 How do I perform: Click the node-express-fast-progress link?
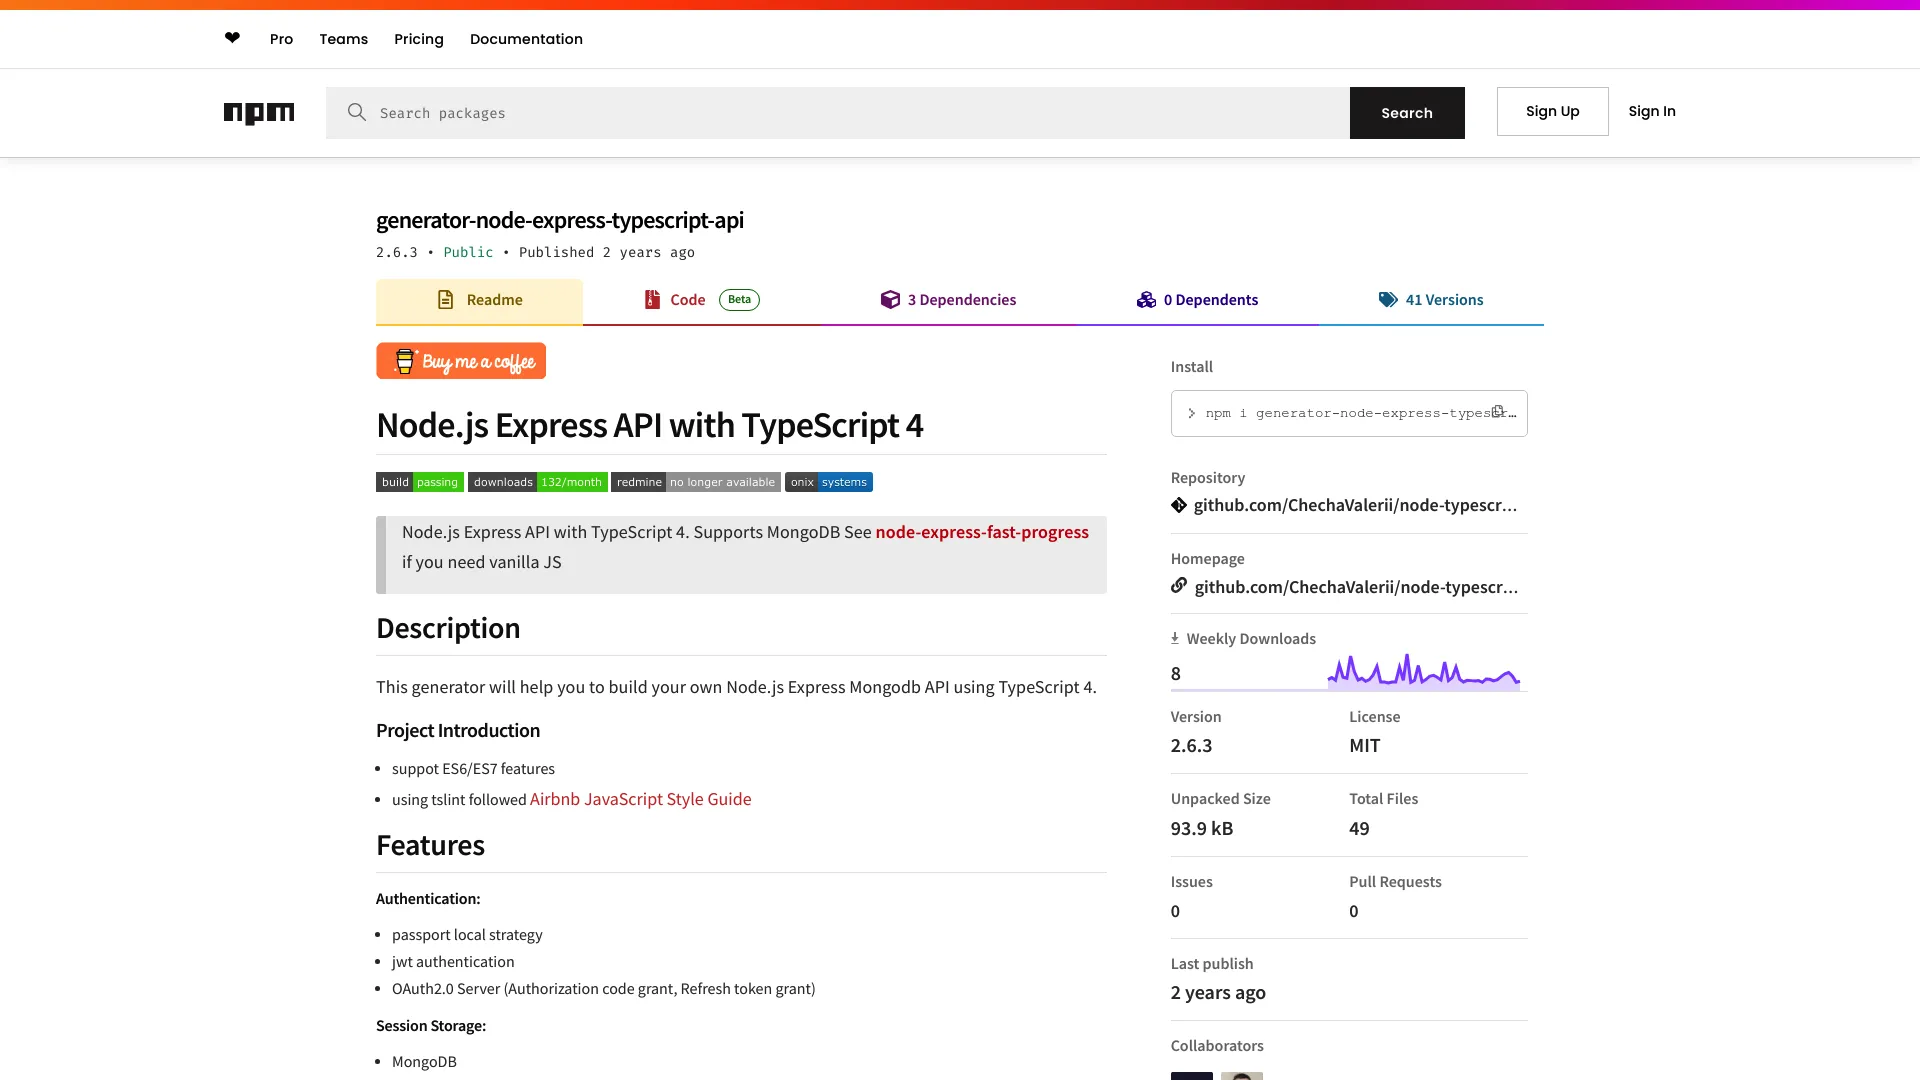[x=981, y=530]
